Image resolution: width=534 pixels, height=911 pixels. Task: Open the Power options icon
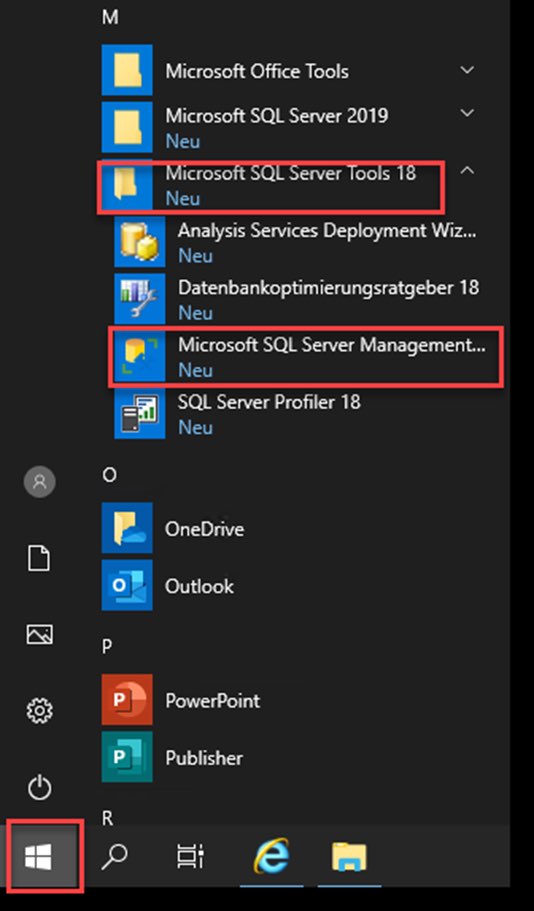coord(40,787)
